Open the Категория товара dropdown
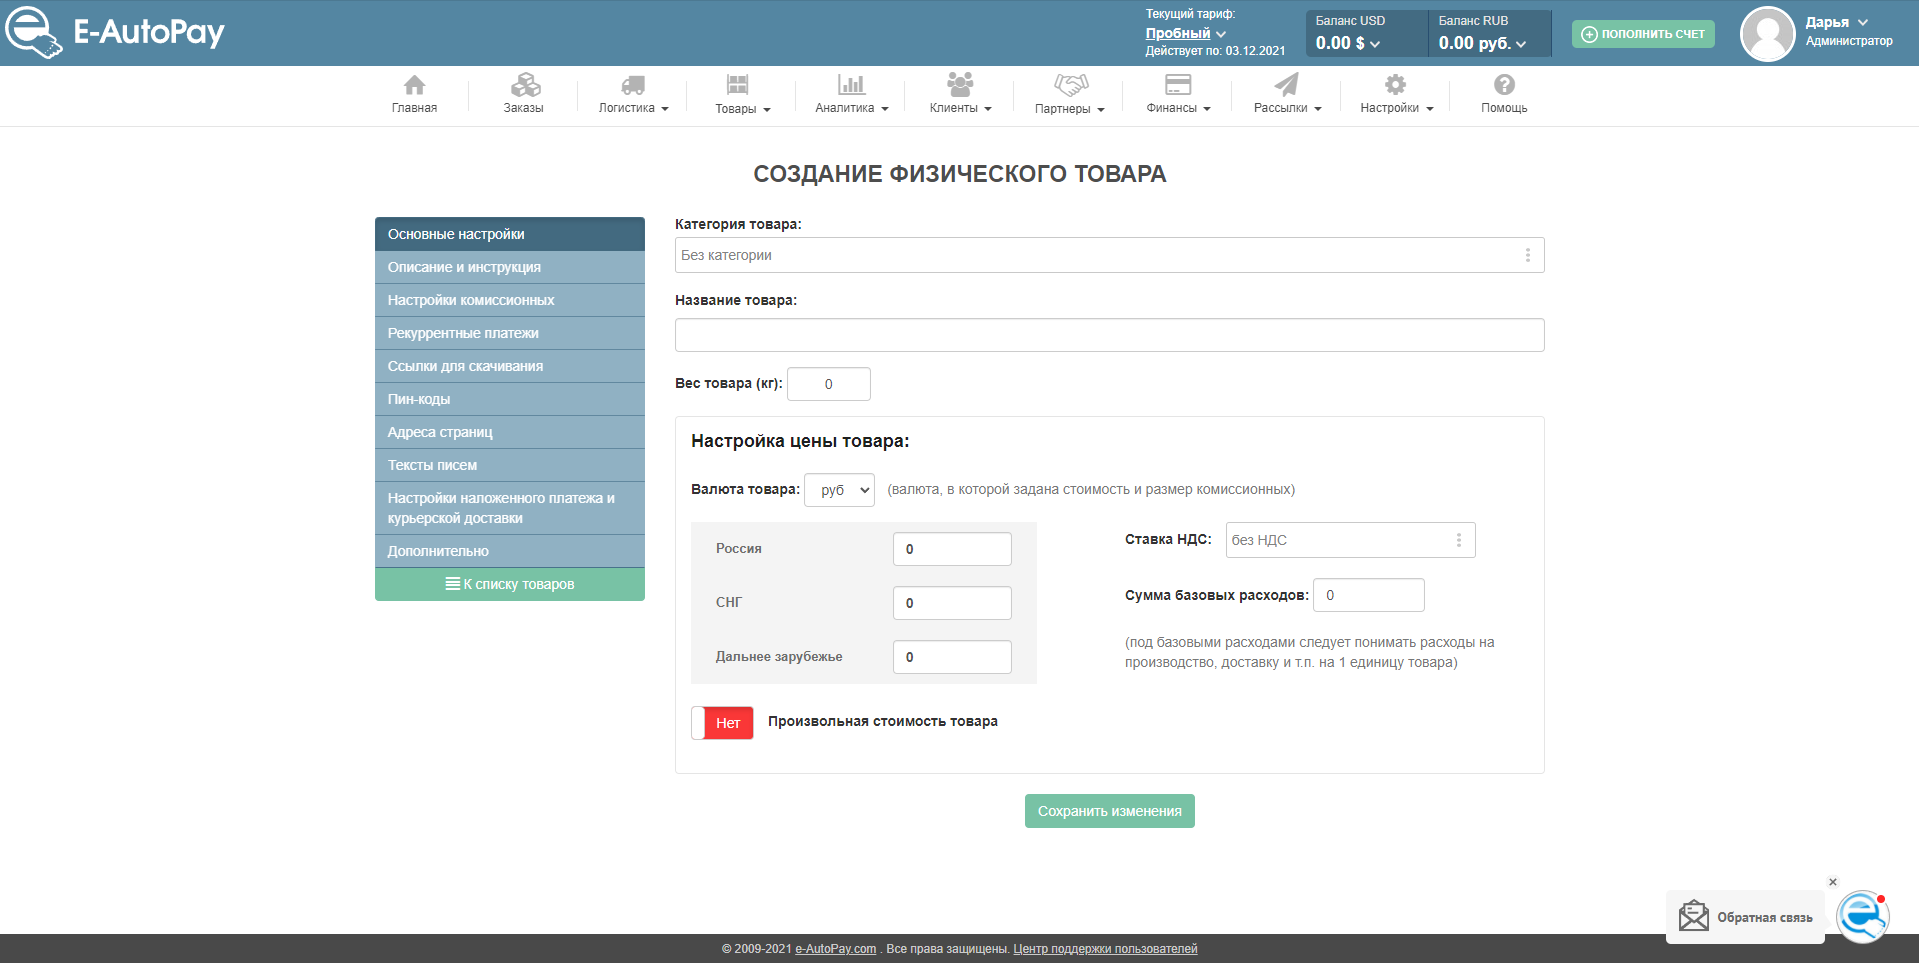 [x=1109, y=255]
